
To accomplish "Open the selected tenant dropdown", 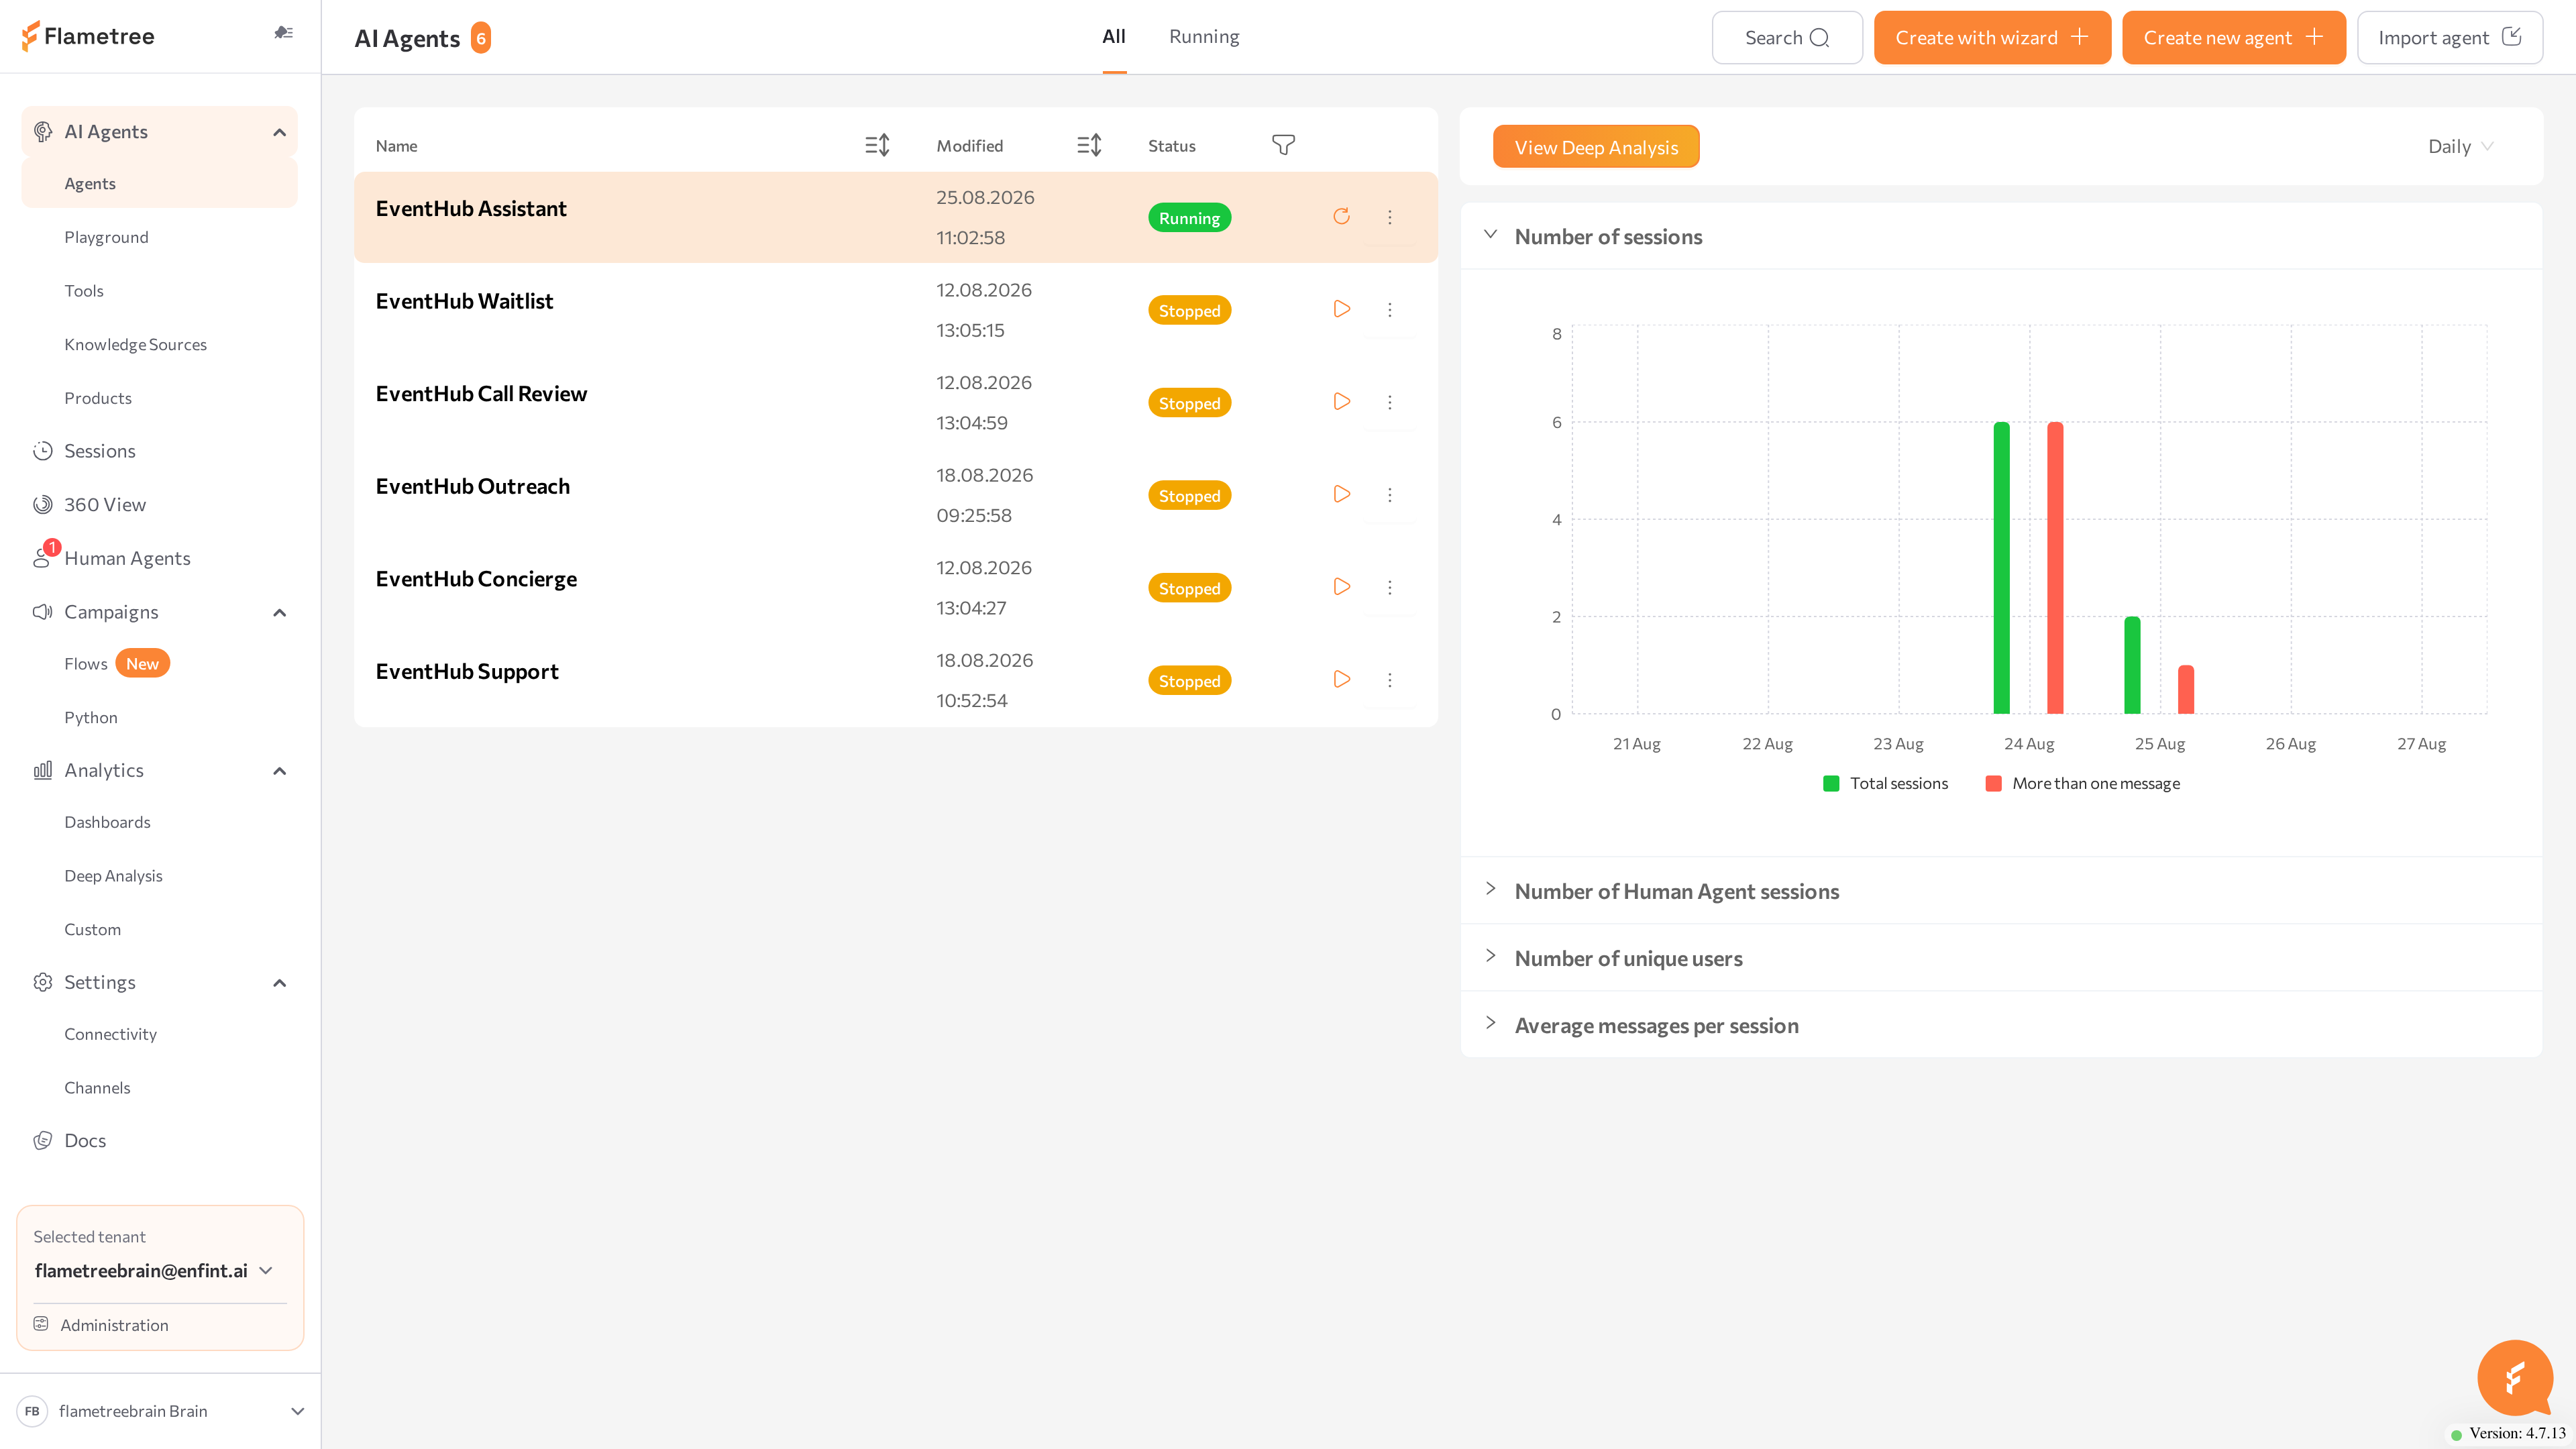I will pyautogui.click(x=153, y=1271).
